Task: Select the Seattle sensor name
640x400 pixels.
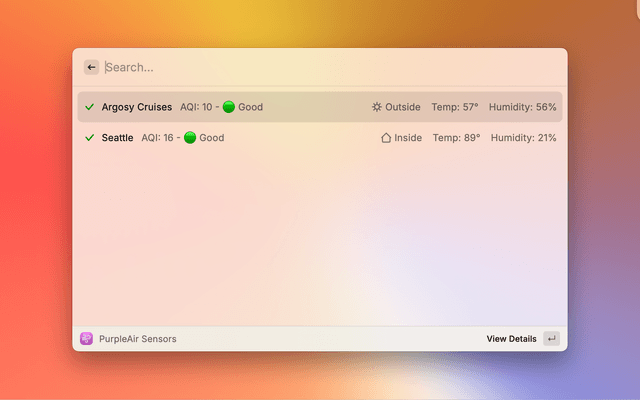Action: tap(117, 138)
